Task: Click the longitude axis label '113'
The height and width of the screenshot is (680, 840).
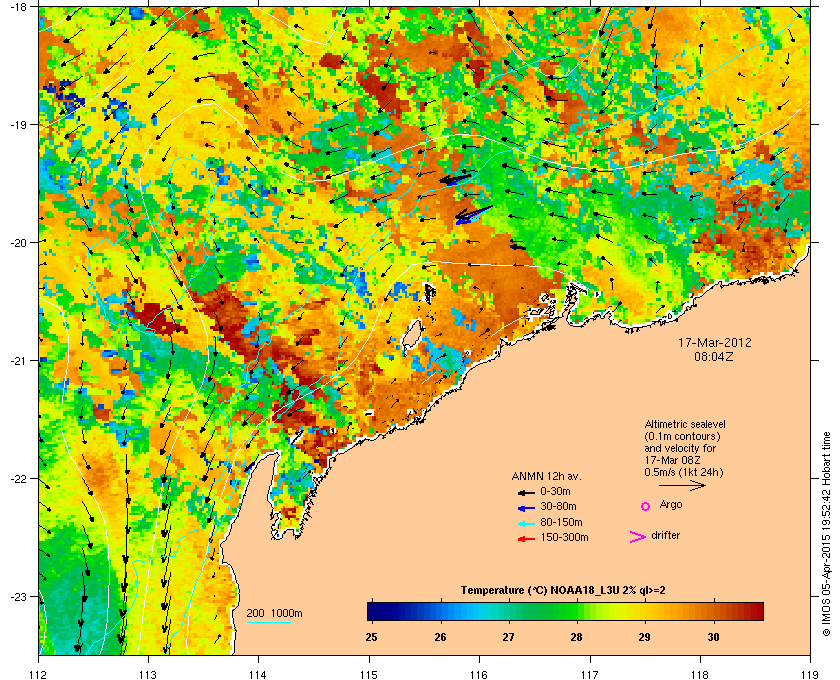Action: tap(148, 674)
